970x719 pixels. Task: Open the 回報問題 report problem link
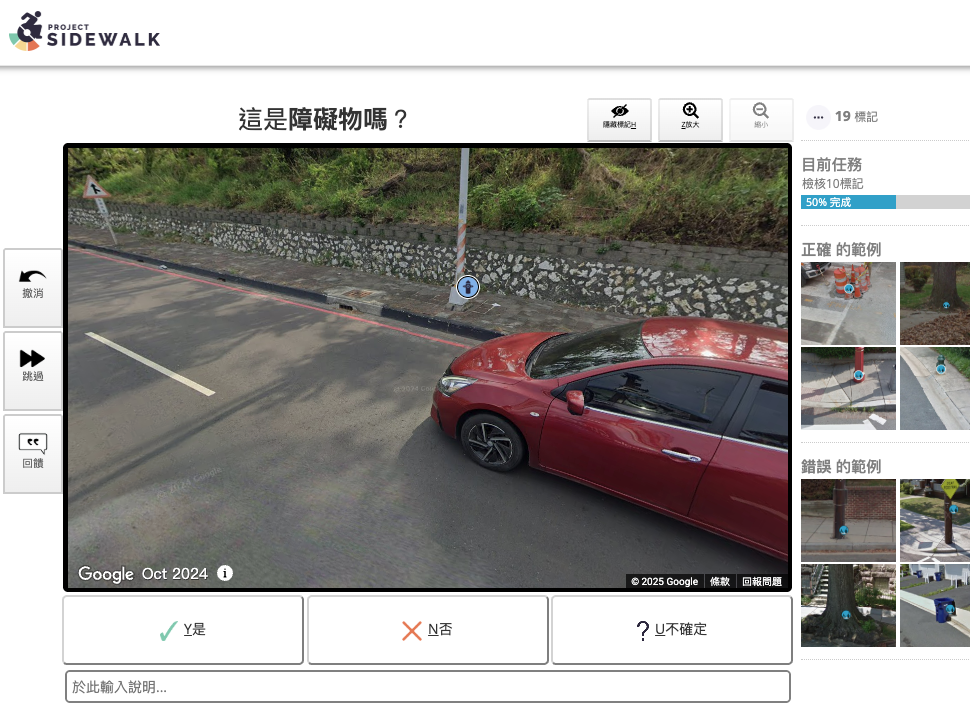762,582
